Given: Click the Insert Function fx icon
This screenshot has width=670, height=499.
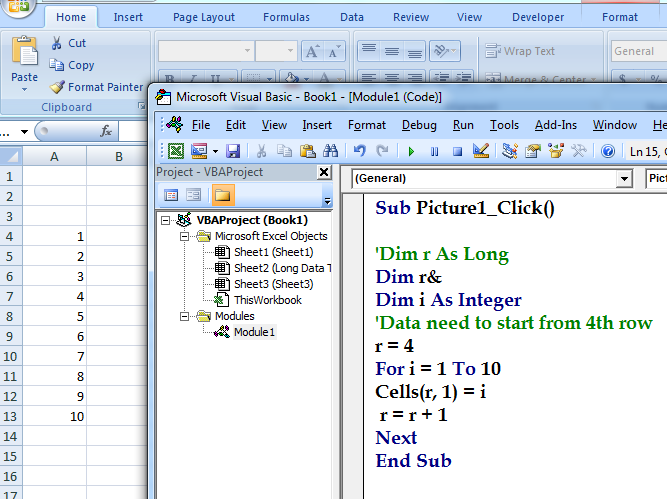Looking at the screenshot, I should point(106,131).
